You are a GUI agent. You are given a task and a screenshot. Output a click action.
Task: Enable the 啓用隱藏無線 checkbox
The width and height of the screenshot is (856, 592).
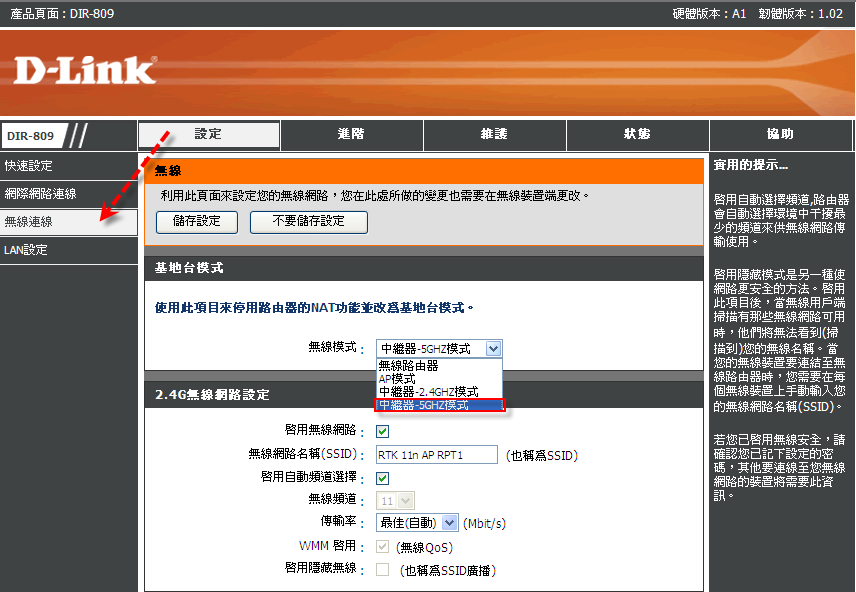tap(382, 570)
